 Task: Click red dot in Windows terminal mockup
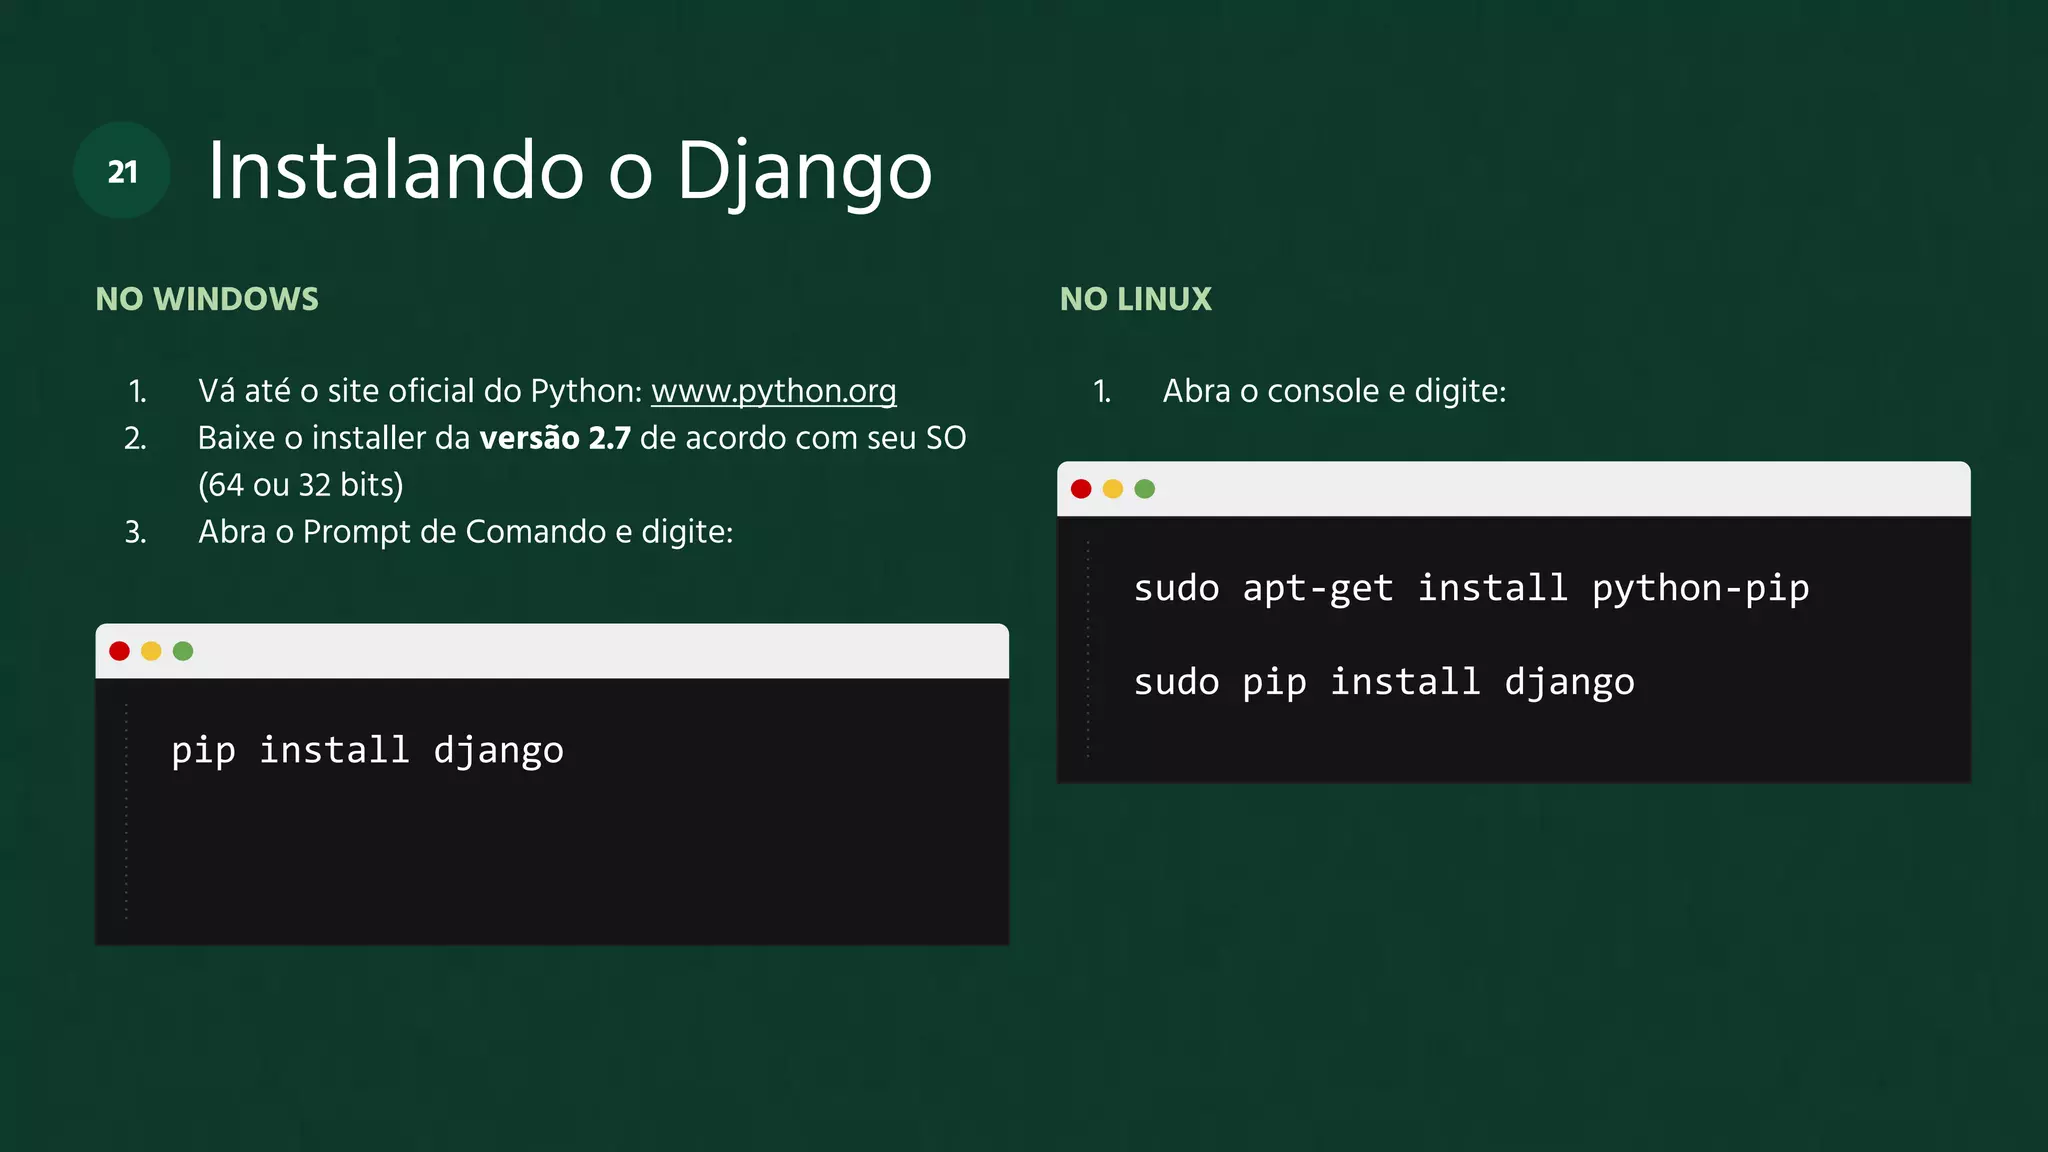(119, 651)
